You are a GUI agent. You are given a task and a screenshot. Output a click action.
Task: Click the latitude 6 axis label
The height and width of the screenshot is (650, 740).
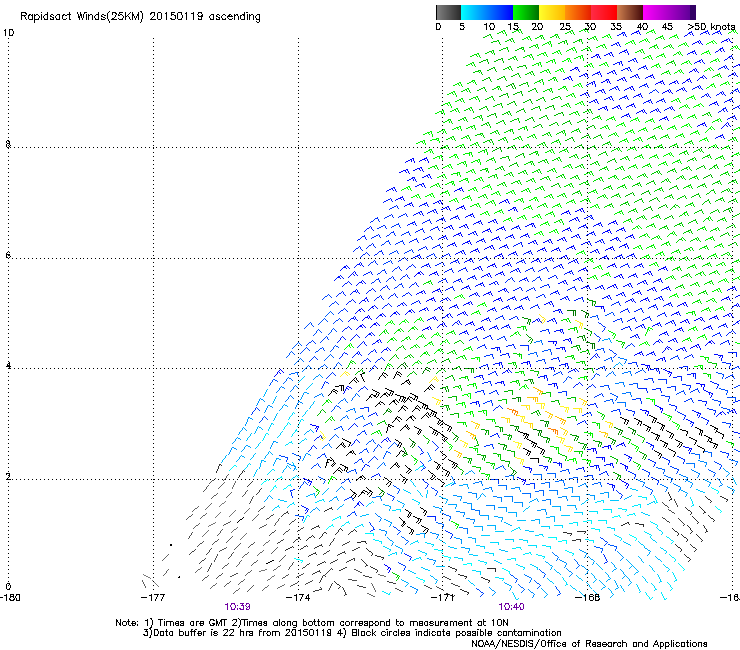pyautogui.click(x=8, y=255)
